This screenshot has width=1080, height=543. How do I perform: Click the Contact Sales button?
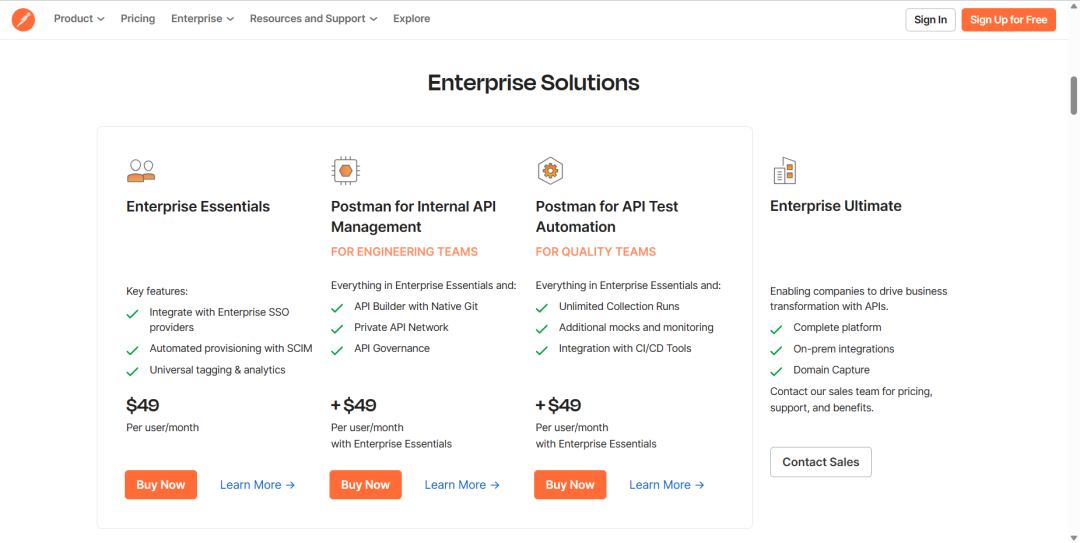[x=821, y=462]
